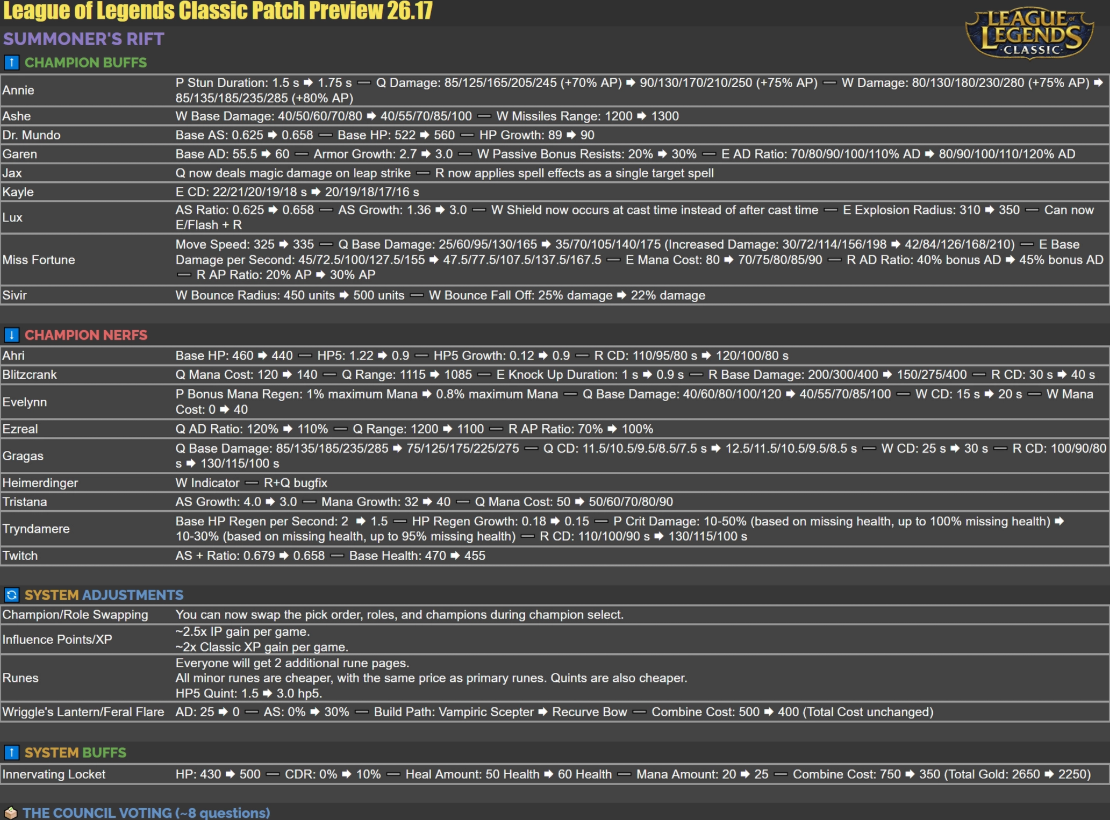Click Garen's Base AD change text

[232, 154]
